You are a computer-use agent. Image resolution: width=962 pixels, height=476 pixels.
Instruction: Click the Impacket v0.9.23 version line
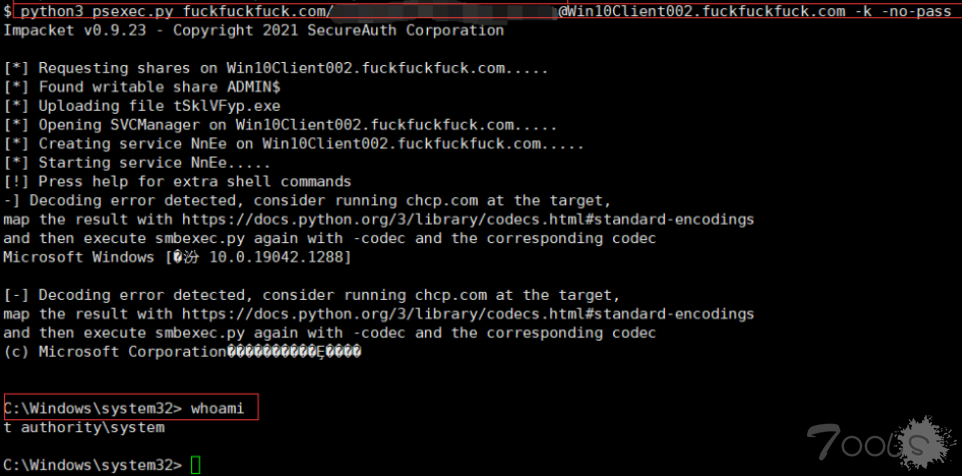coord(253,31)
